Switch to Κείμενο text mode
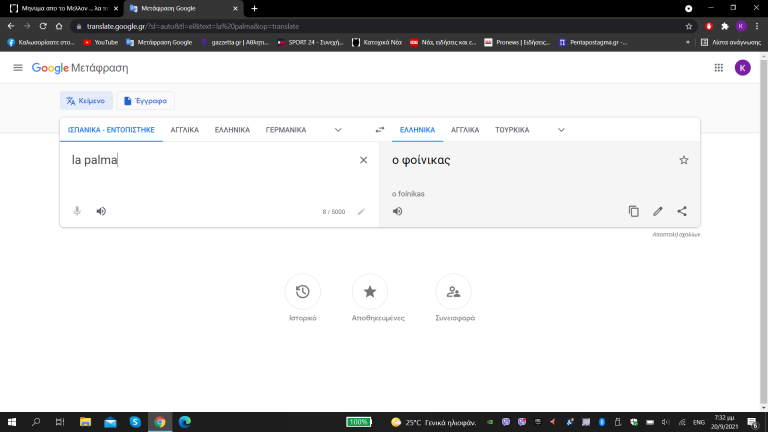 (x=86, y=100)
